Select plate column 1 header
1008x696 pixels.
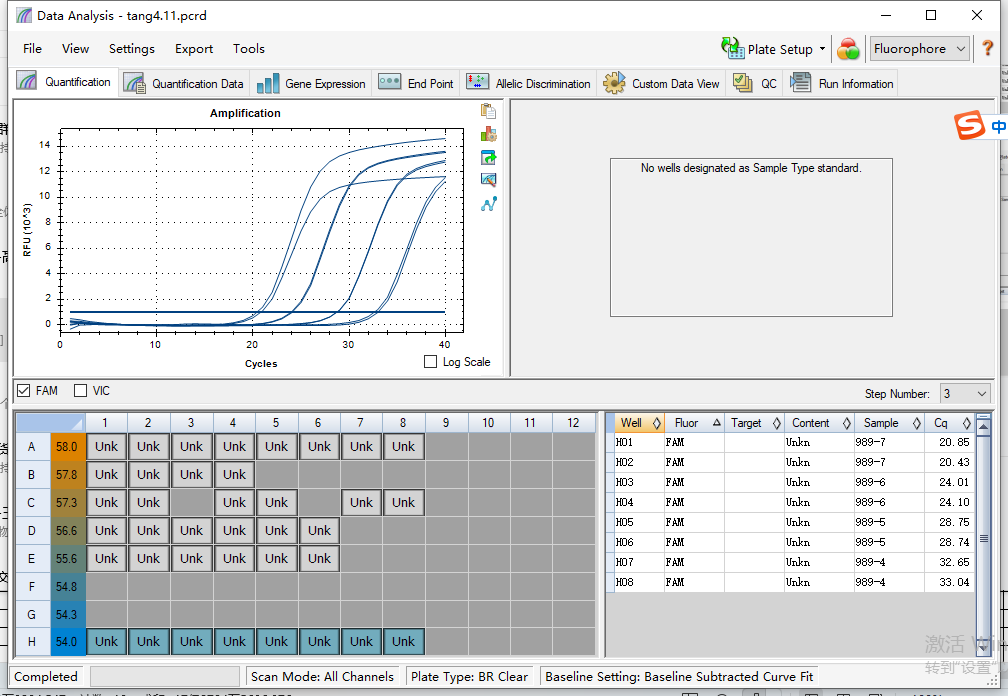point(105,423)
